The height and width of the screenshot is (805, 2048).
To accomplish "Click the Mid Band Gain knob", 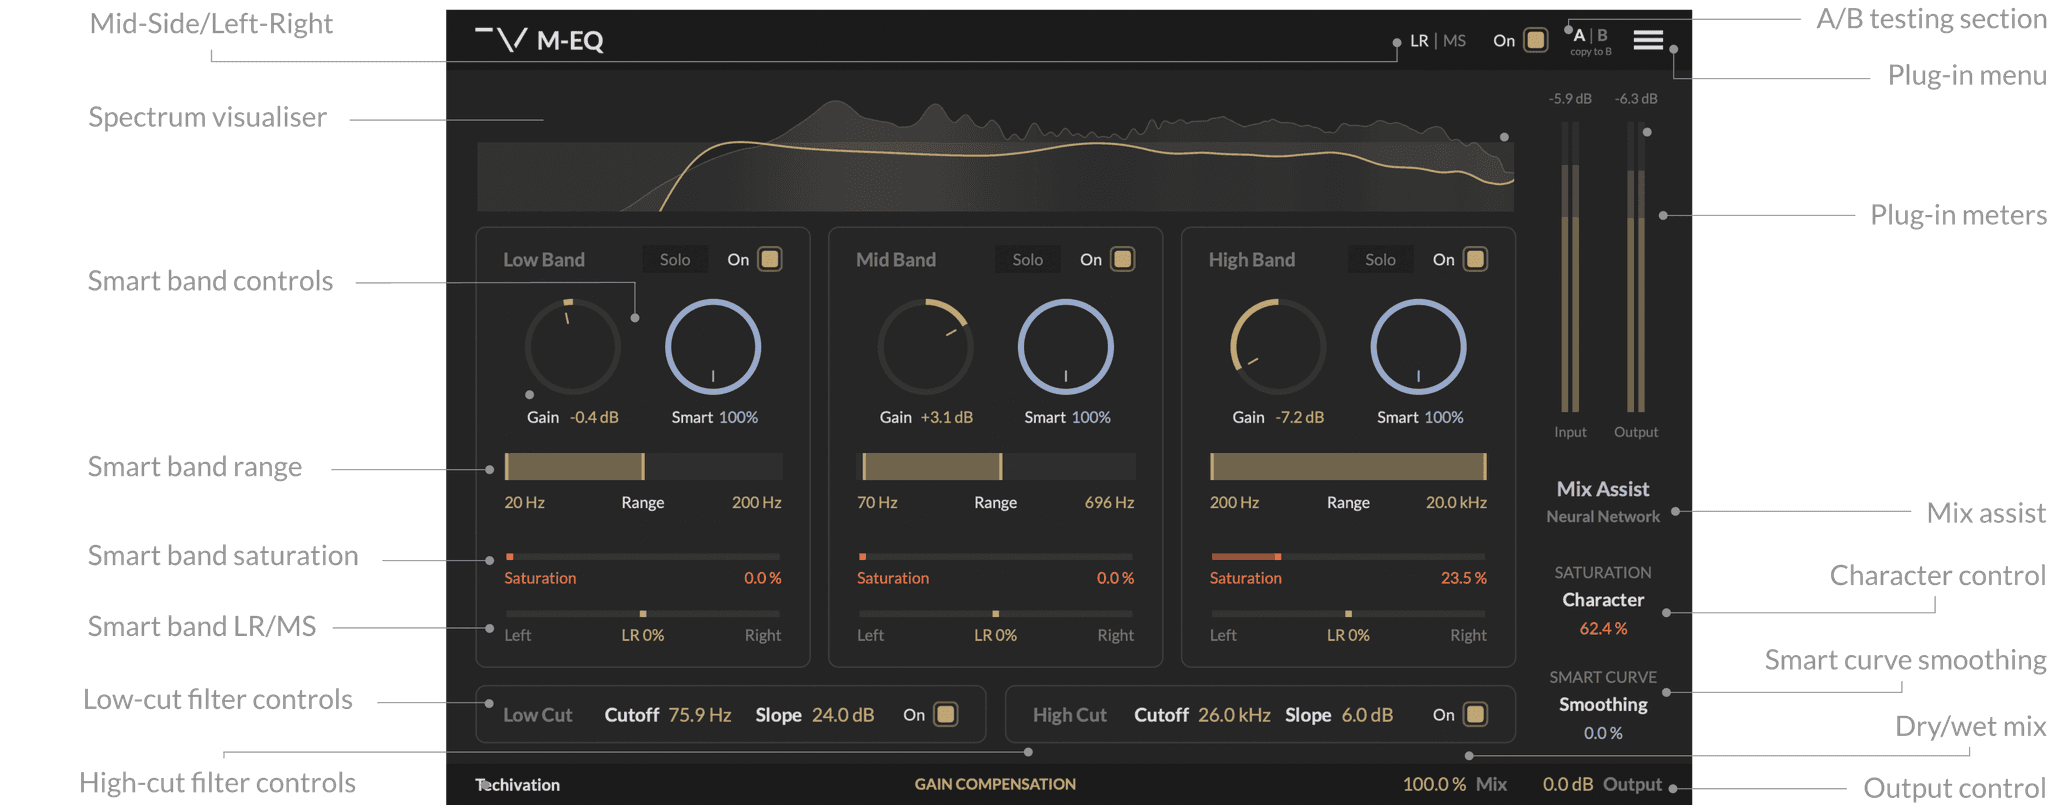I will (x=925, y=347).
